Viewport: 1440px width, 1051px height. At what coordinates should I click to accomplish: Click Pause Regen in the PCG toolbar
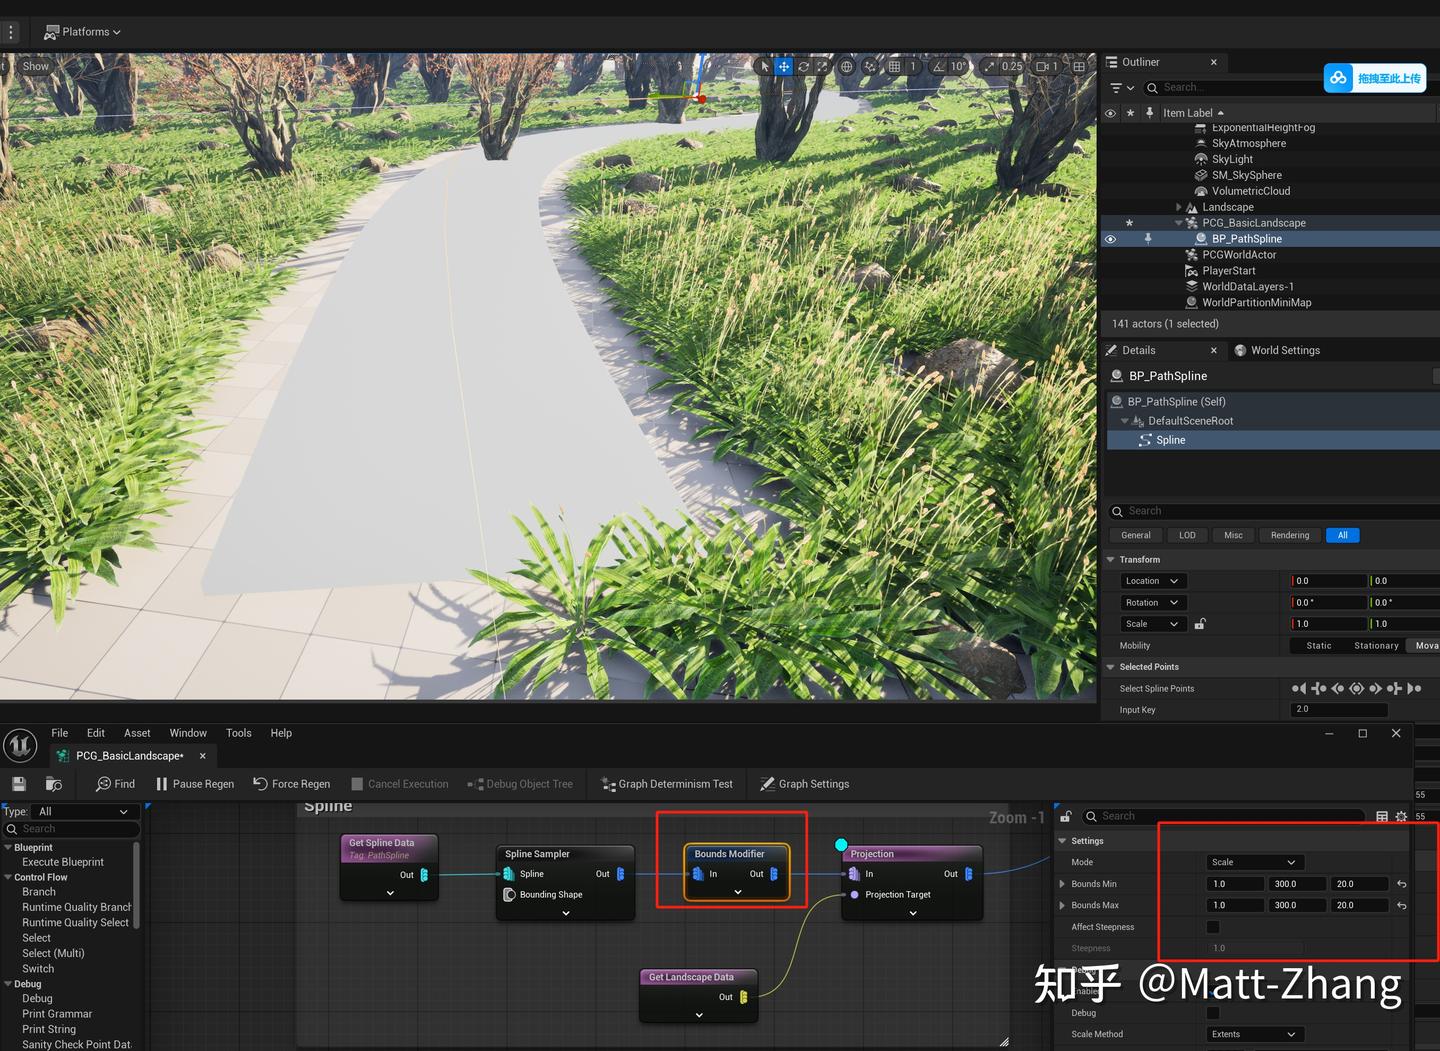[194, 784]
